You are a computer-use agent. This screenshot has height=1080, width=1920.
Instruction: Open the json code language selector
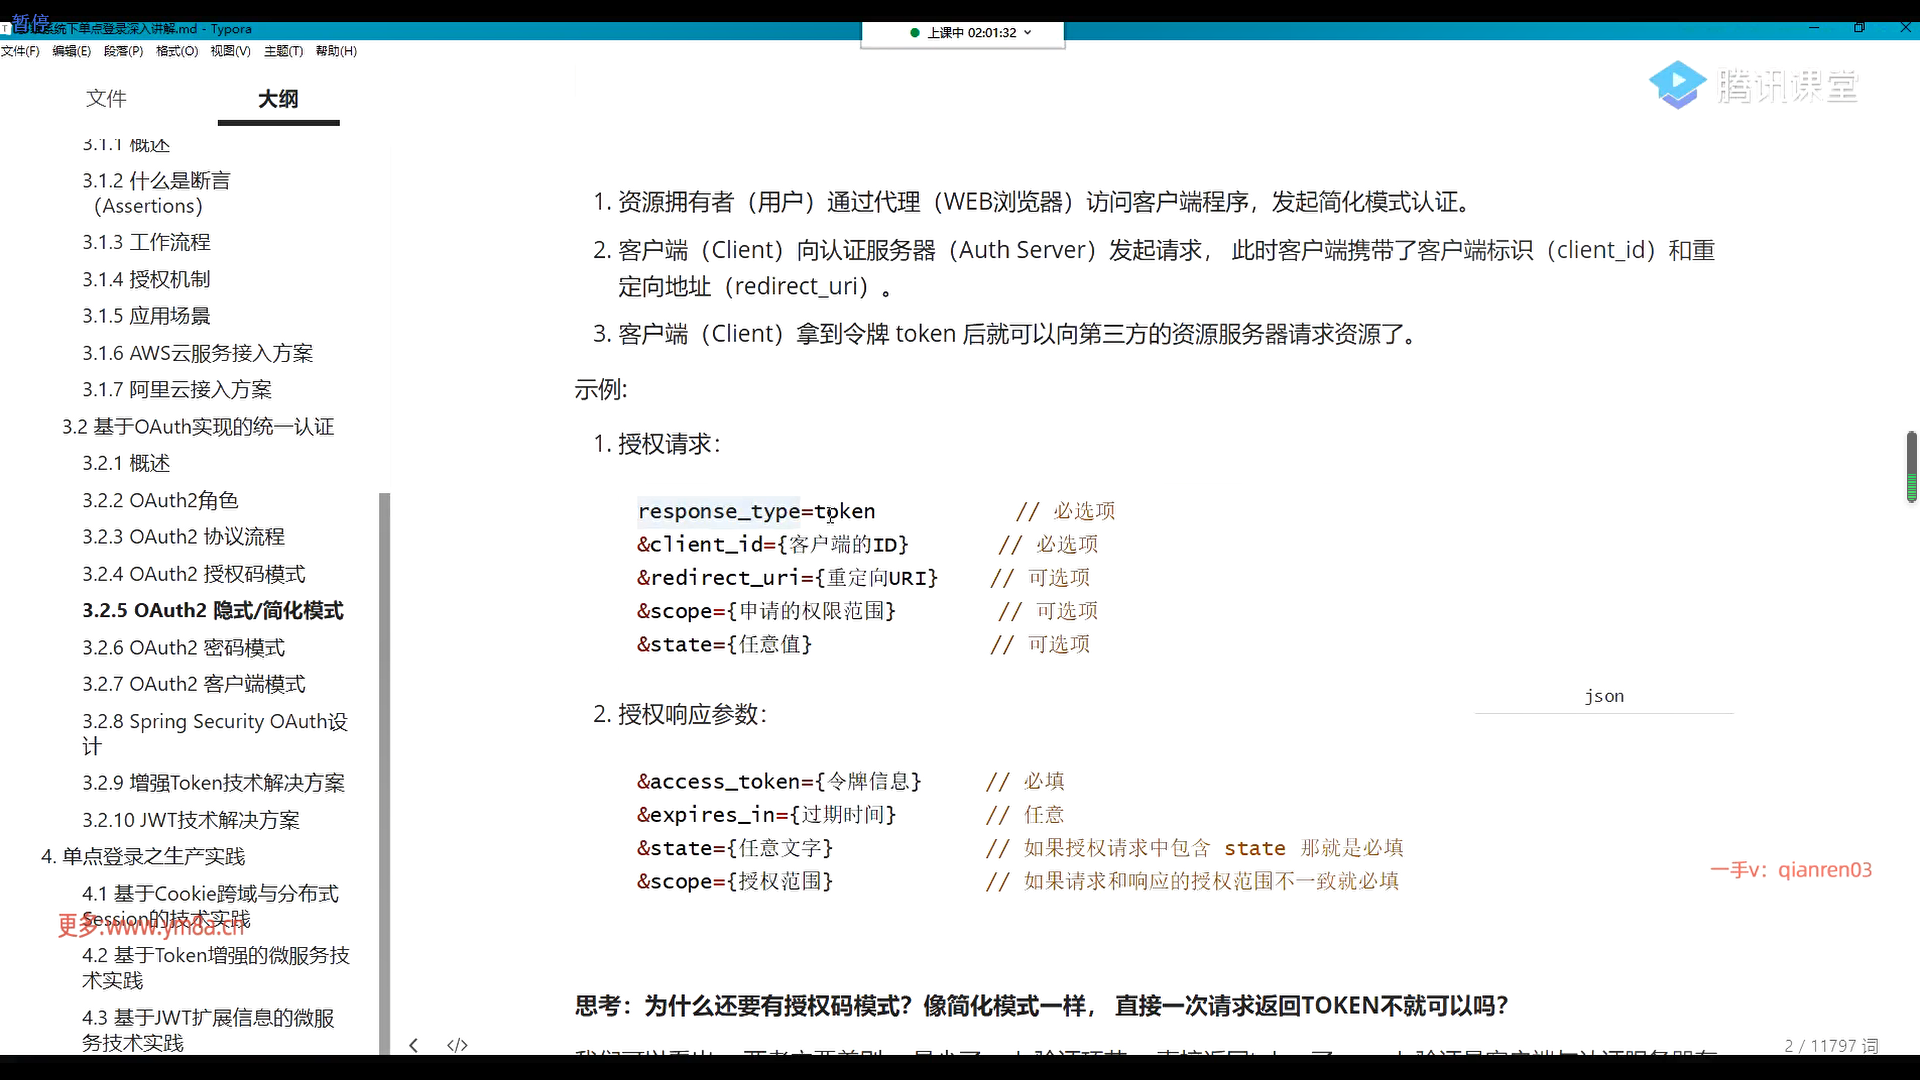(x=1603, y=696)
